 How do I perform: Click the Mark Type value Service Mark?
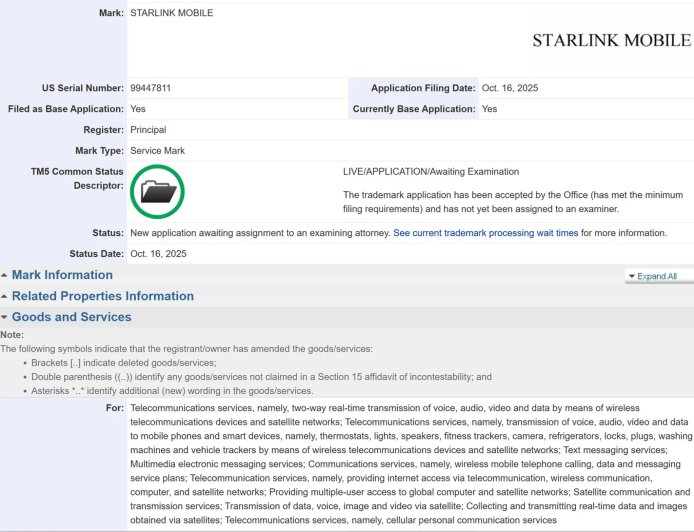click(x=157, y=151)
